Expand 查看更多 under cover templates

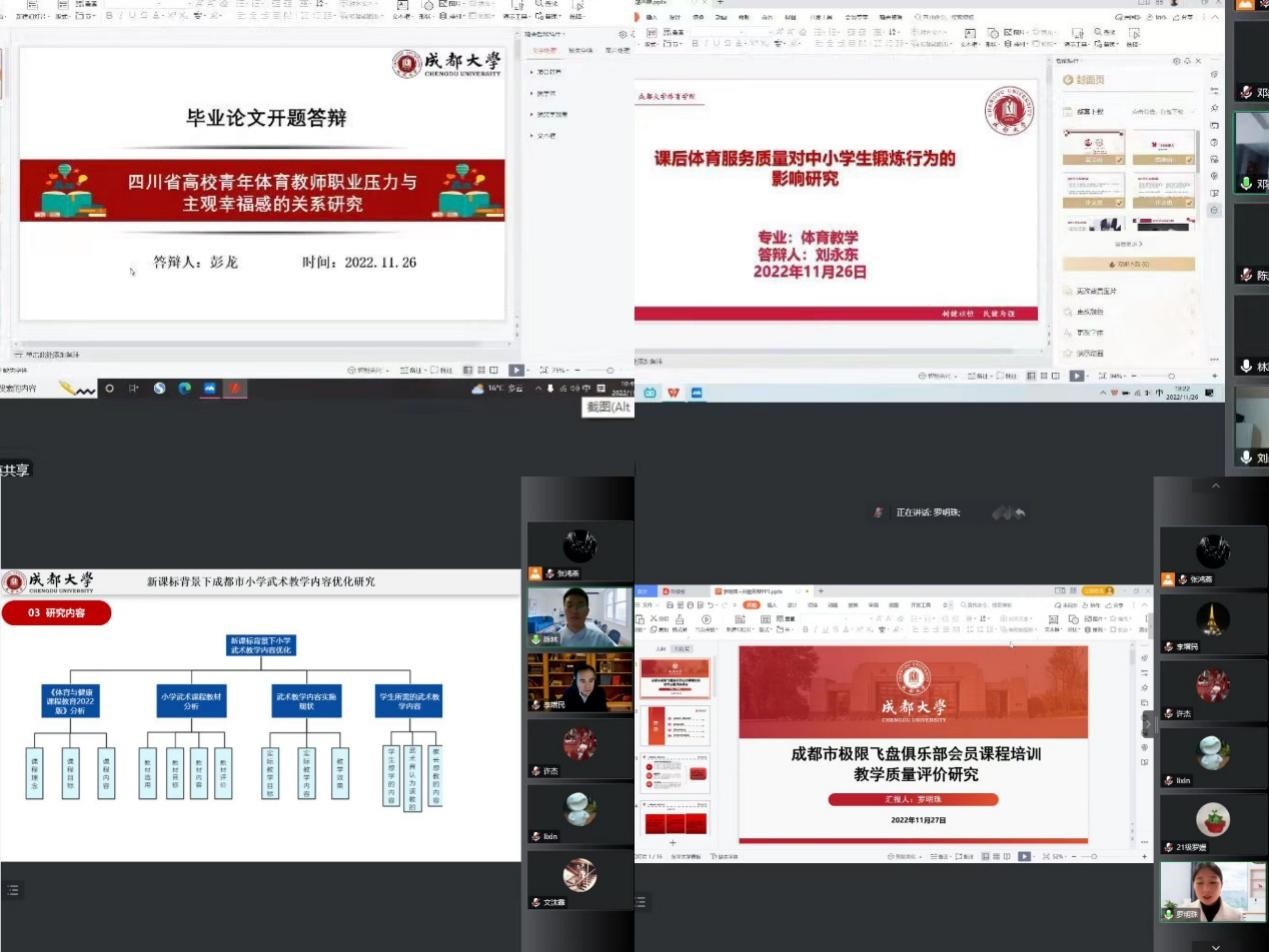click(x=1128, y=243)
